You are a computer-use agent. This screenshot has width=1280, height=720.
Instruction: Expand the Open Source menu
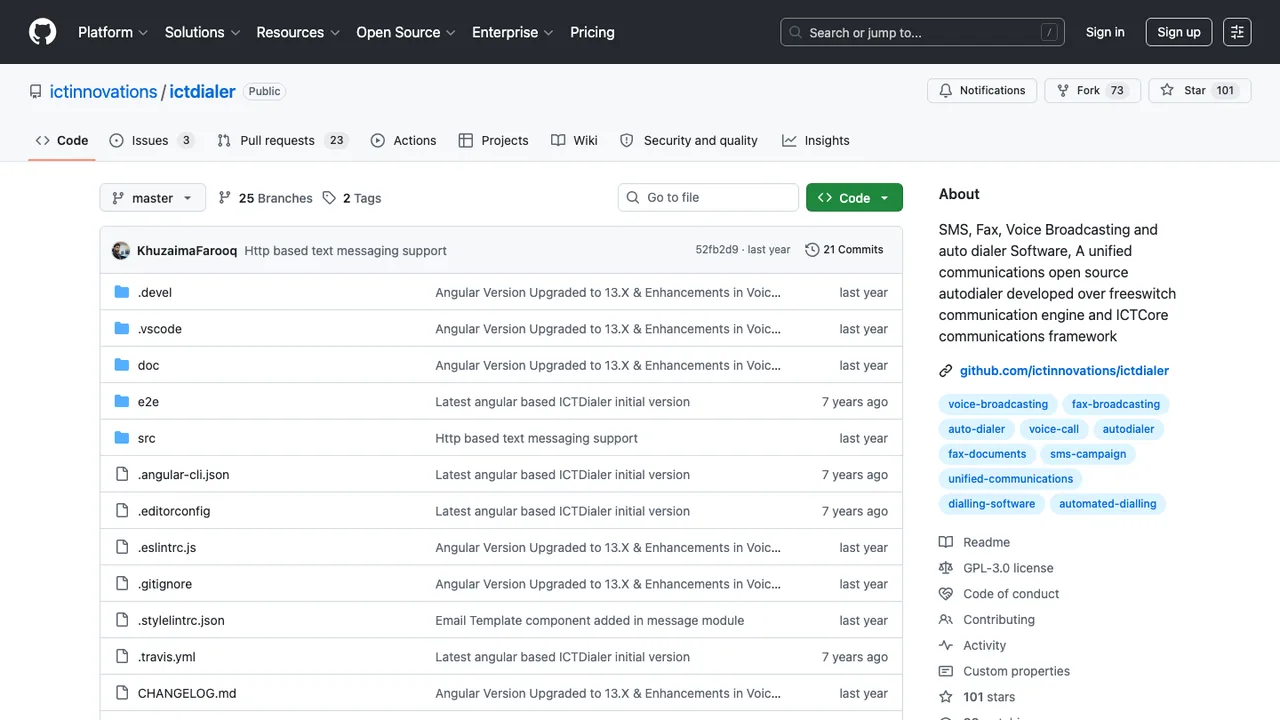[x=406, y=32]
